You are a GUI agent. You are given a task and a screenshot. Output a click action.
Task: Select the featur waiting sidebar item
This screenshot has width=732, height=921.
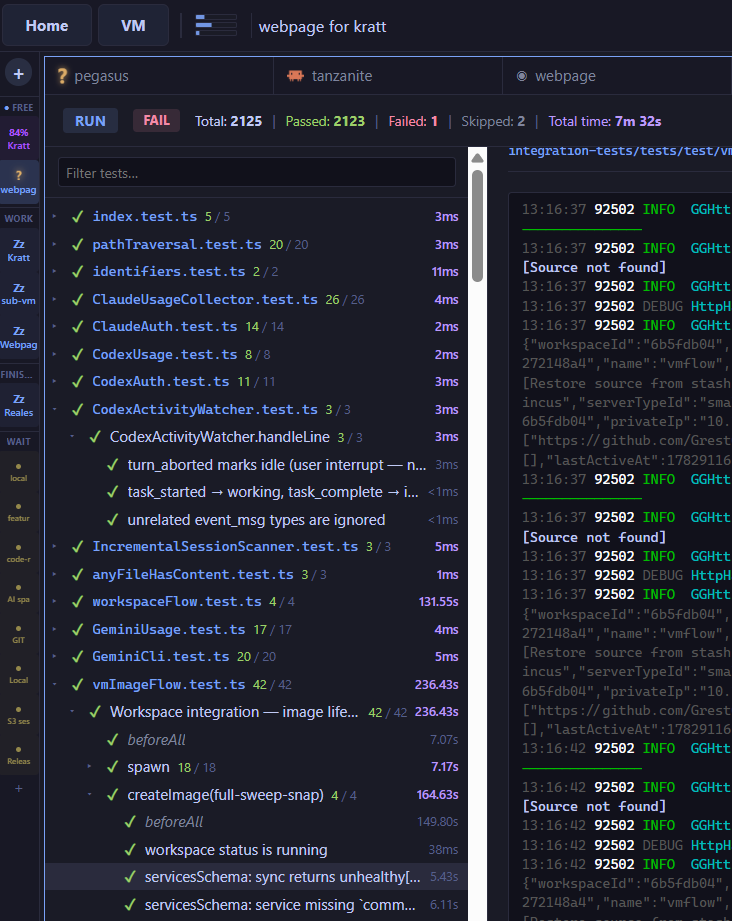(x=19, y=512)
